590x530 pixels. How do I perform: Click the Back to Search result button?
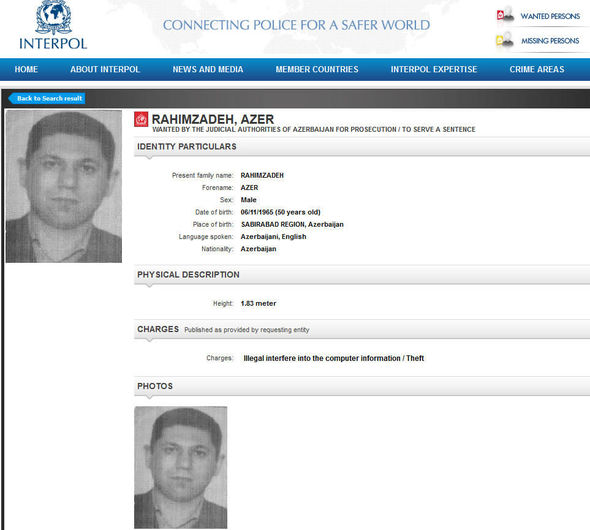(47, 99)
